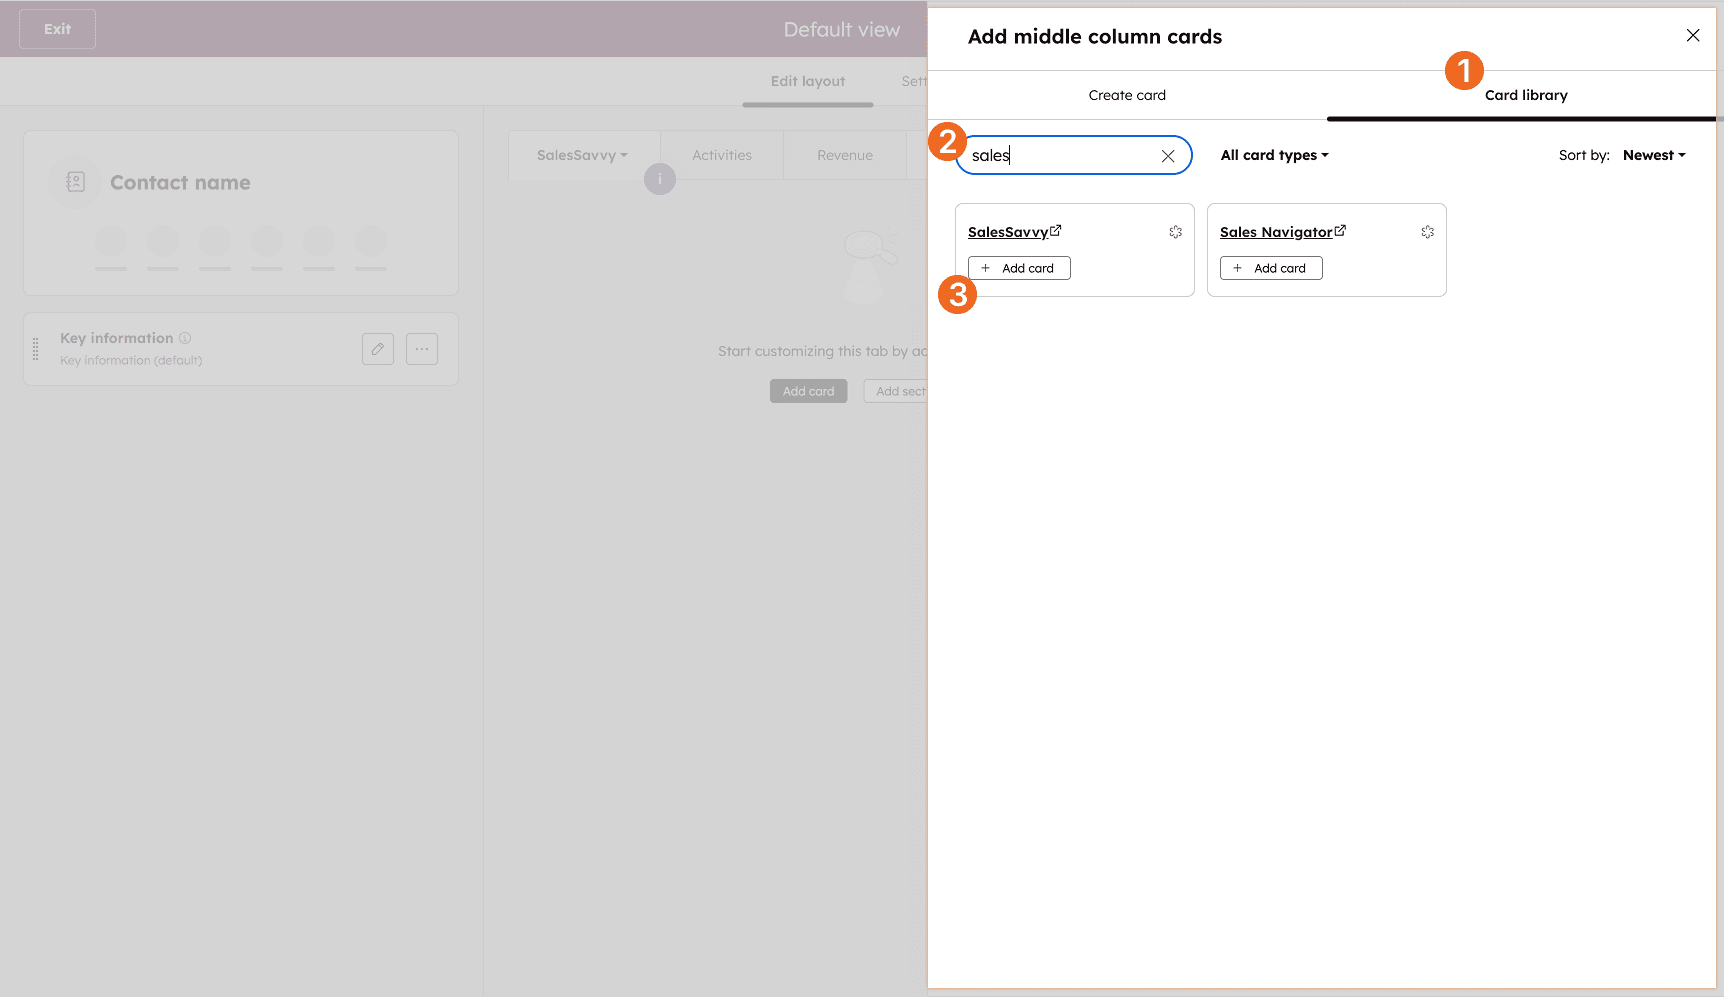This screenshot has width=1724, height=997.
Task: Expand the All card types filter
Action: 1275,155
